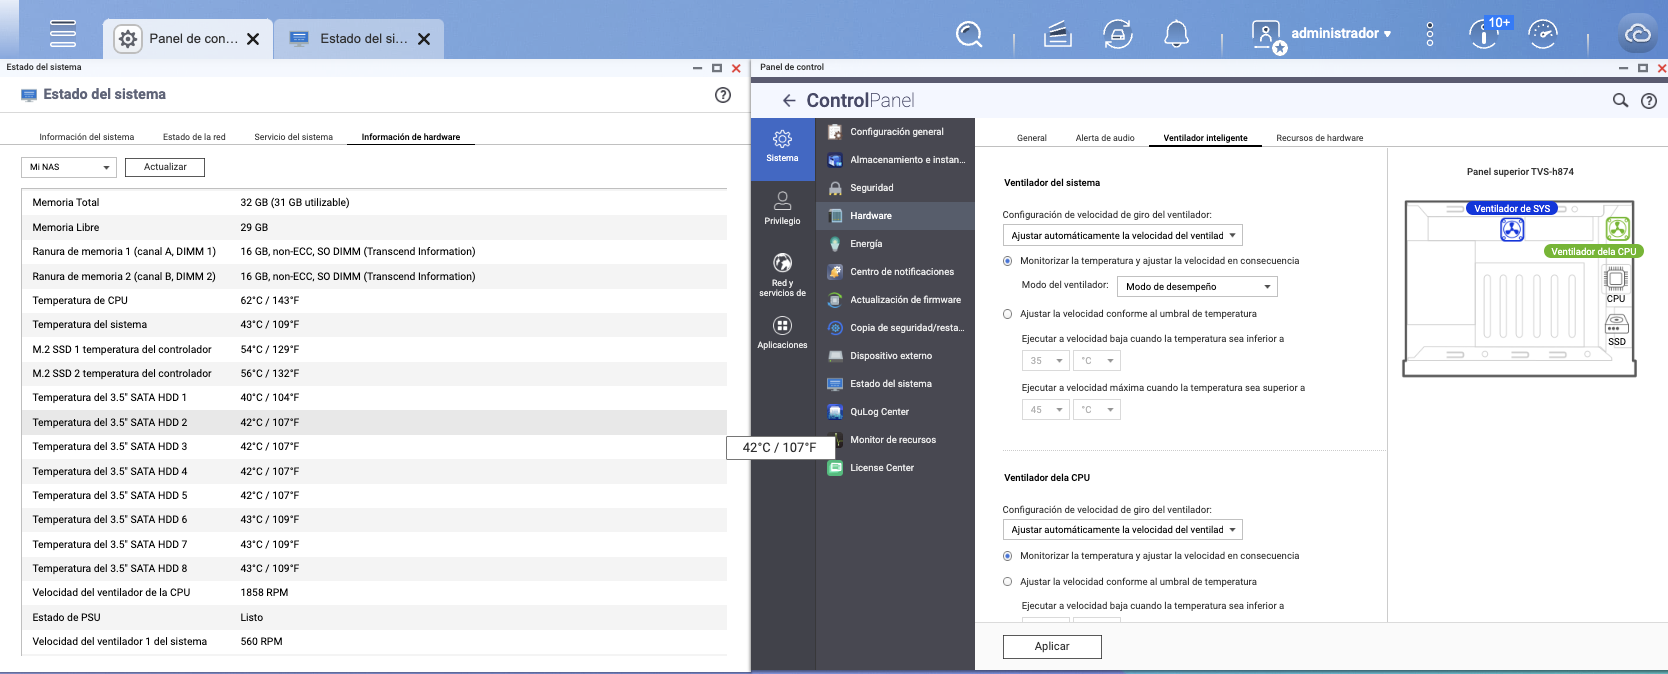
Task: Expand the administrador user menu
Action: (1340, 34)
